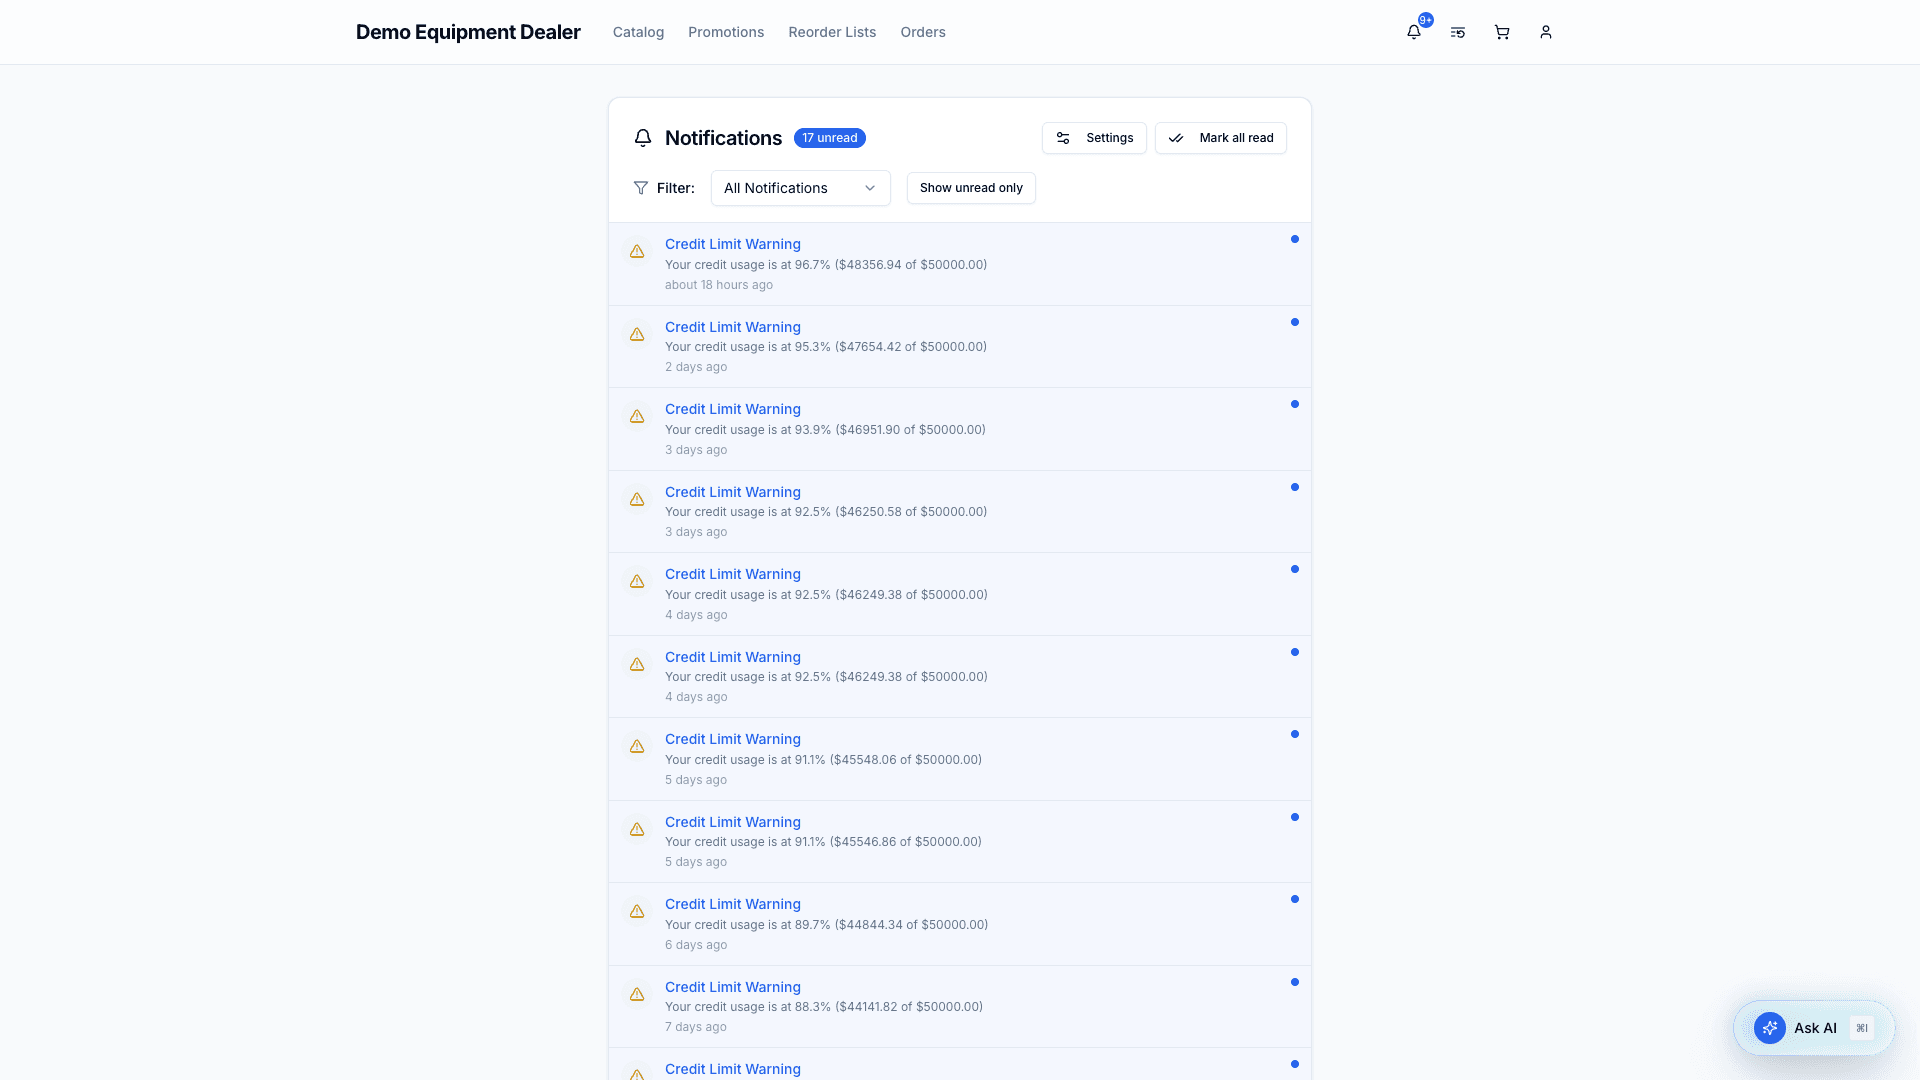Click warning icon of 96.7% credit notification
The image size is (1920, 1080).
[x=637, y=252]
